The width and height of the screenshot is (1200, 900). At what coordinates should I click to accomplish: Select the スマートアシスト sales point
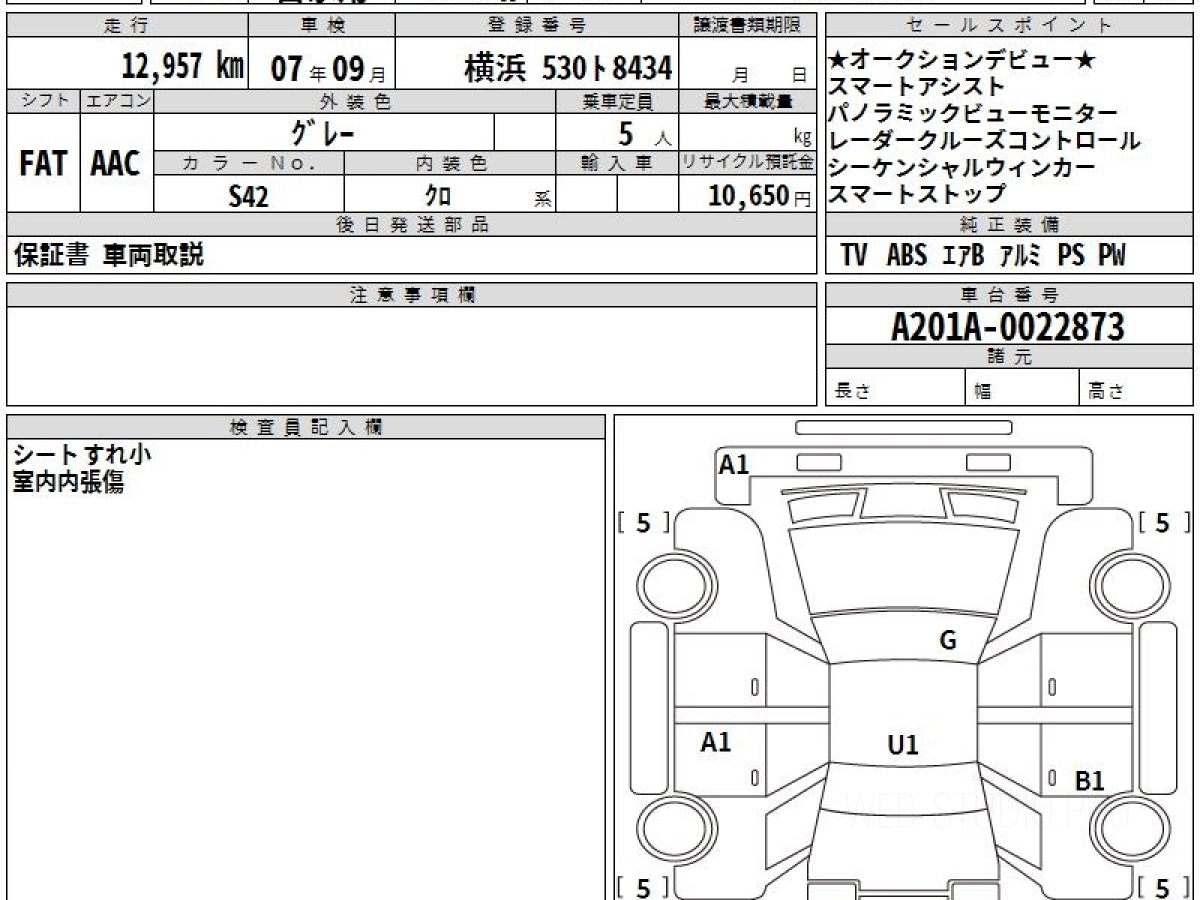916,87
